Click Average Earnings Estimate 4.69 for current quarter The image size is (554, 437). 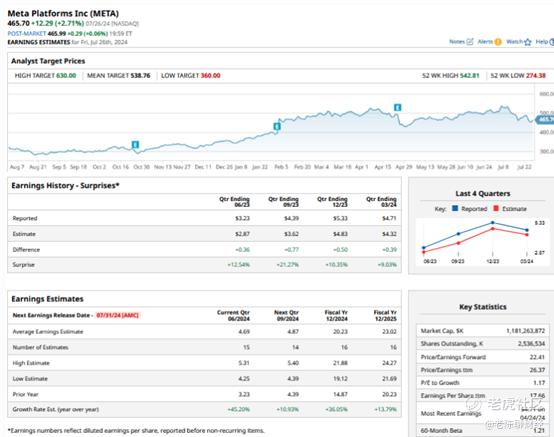click(x=244, y=332)
